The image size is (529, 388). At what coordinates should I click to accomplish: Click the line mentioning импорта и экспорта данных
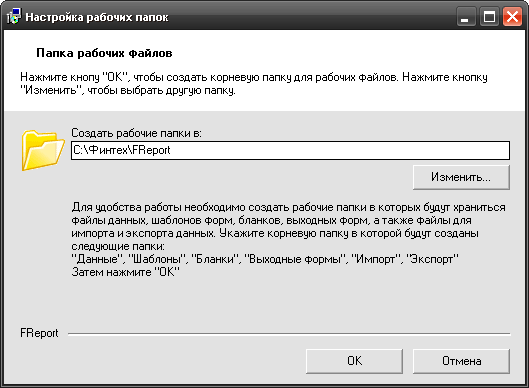pos(275,233)
